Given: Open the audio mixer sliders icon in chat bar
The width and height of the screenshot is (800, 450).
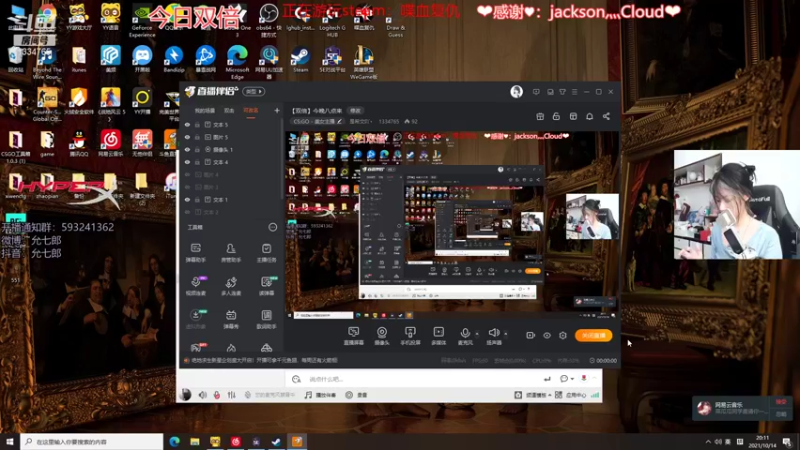Looking at the screenshot, I should [232, 395].
